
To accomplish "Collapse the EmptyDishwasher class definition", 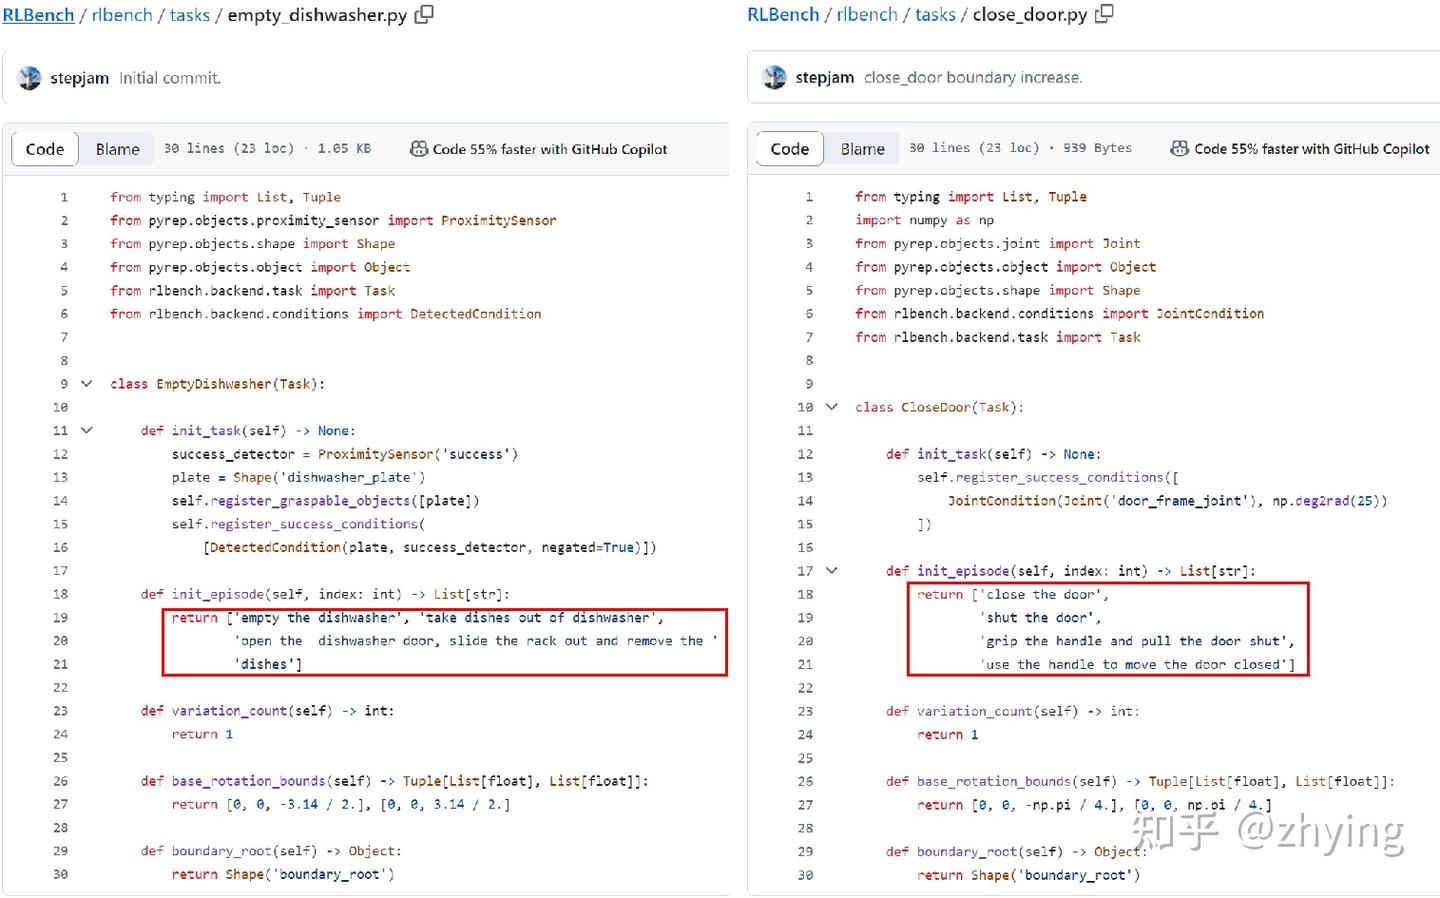I will click(x=86, y=383).
